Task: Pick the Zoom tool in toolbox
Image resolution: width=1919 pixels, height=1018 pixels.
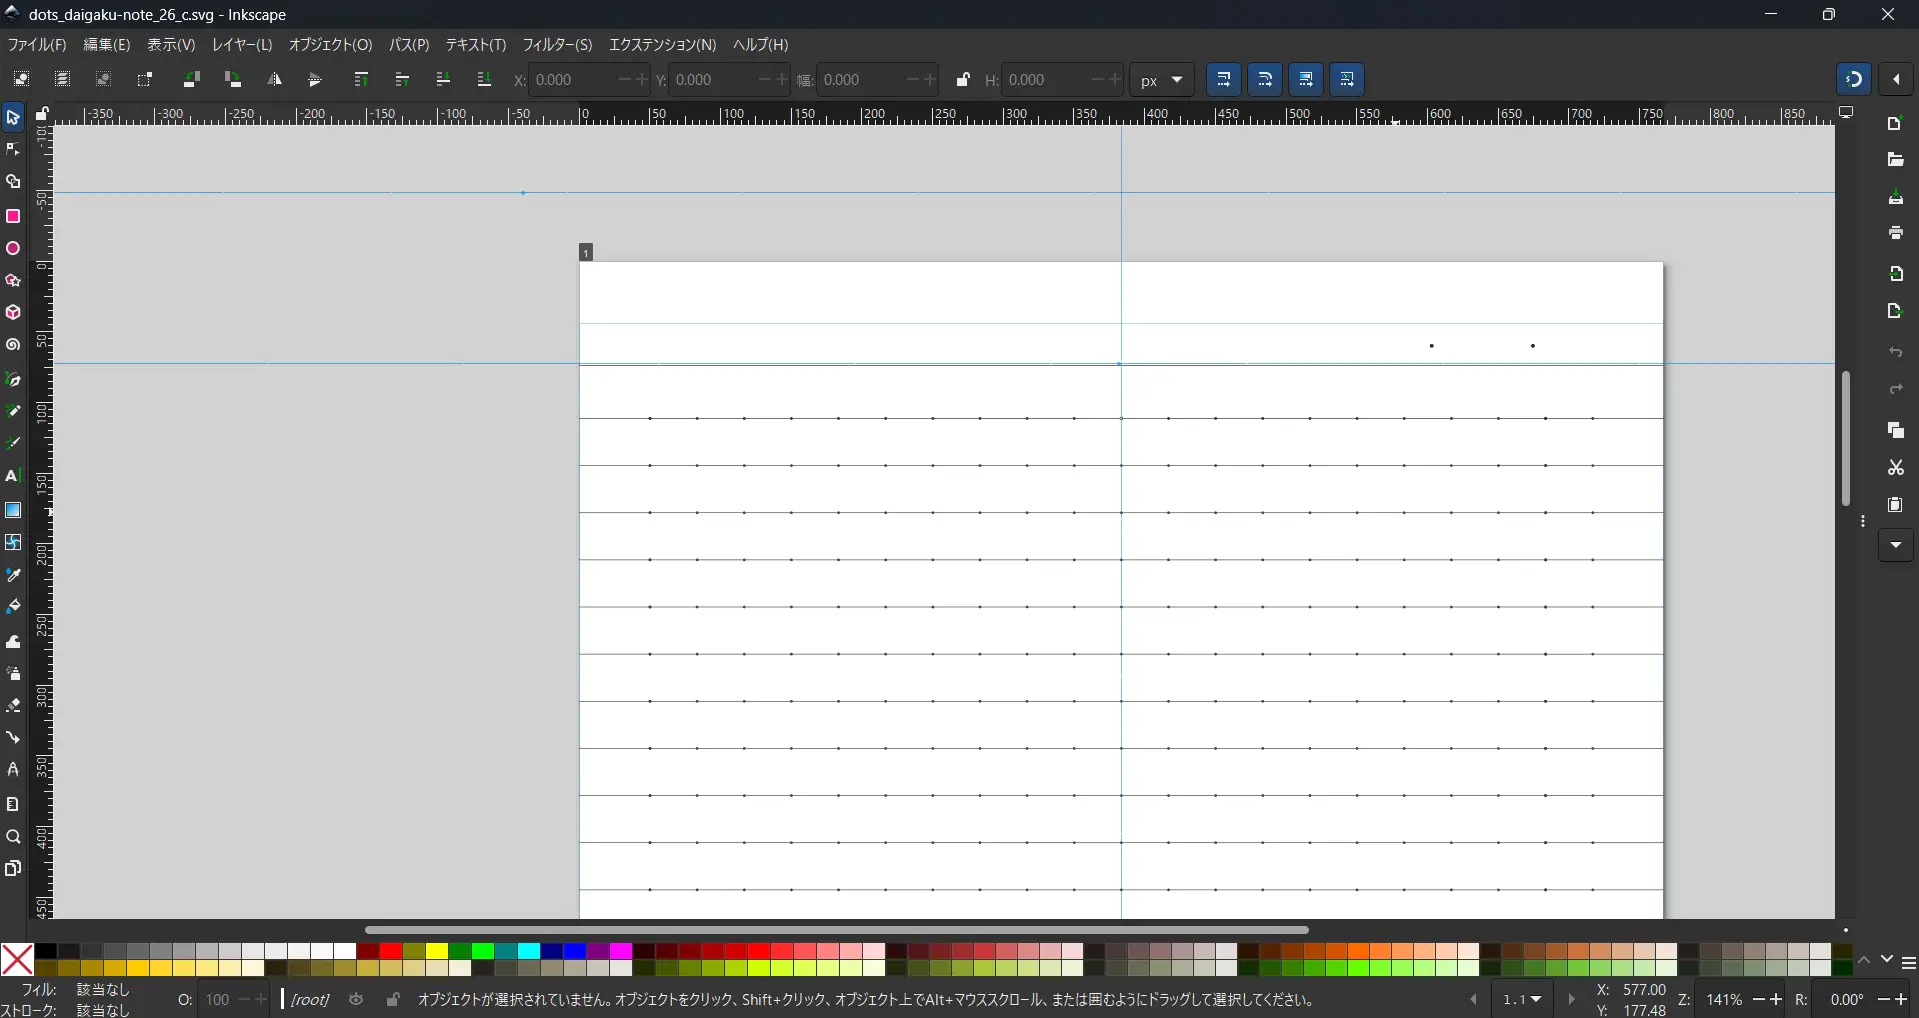Action: 13,837
